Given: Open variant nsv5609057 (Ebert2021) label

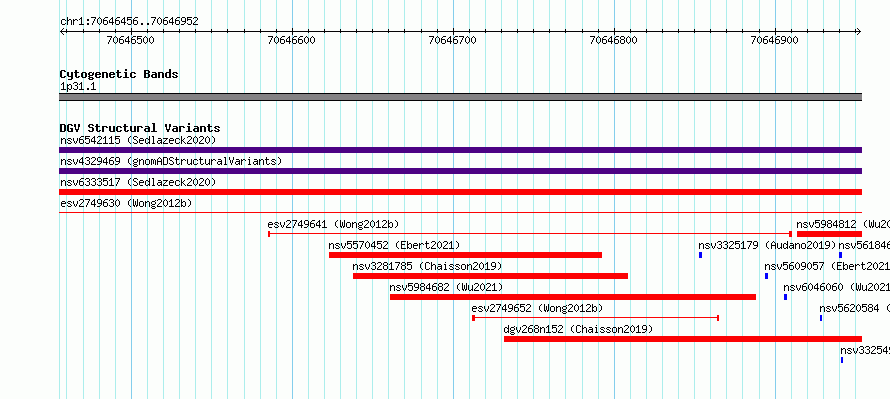Looking at the screenshot, I should (826, 266).
